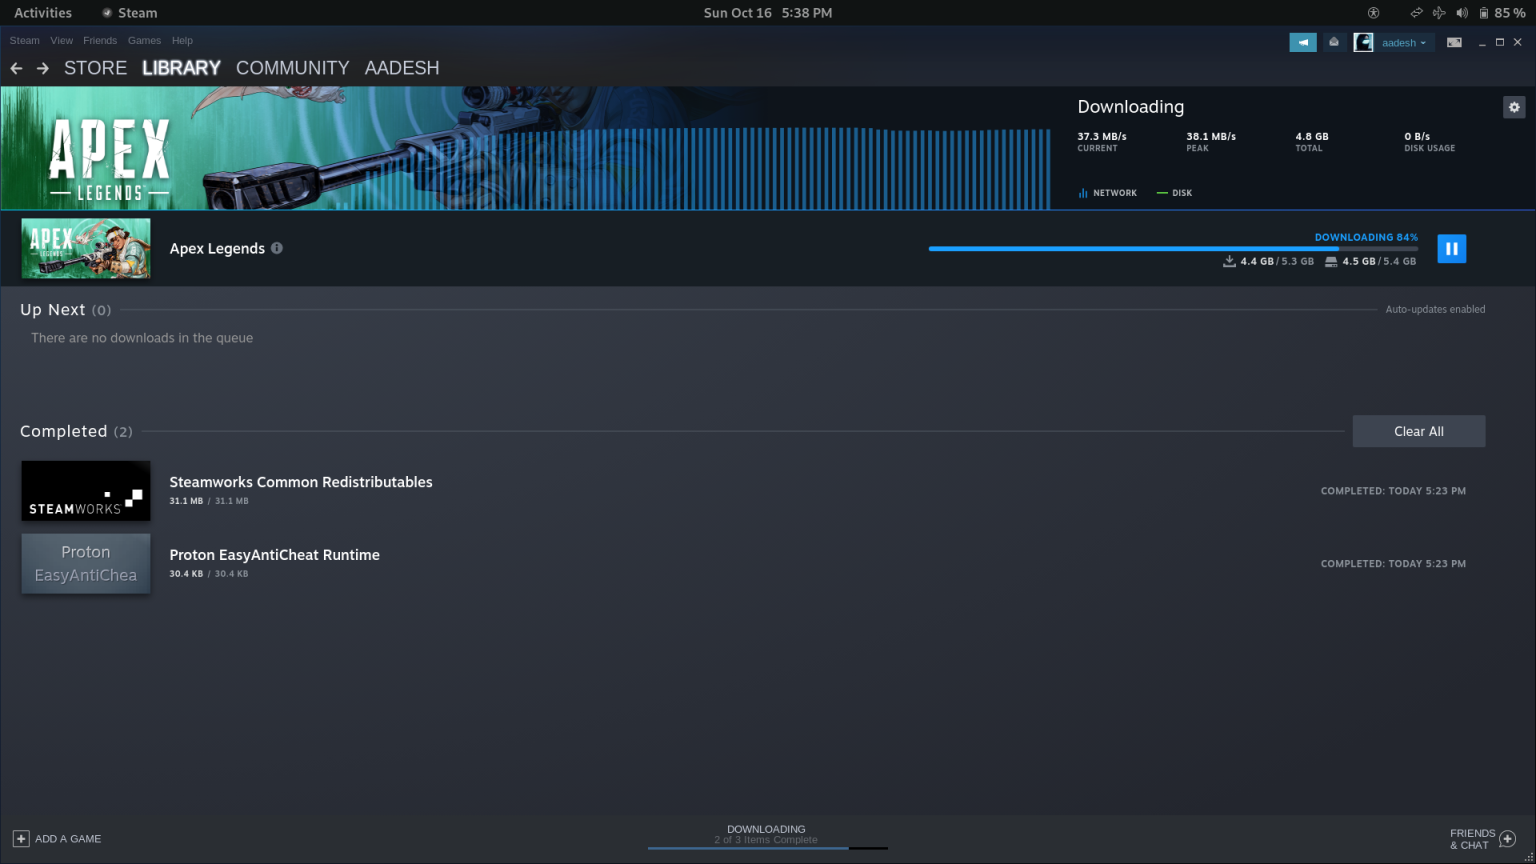Enter Big Picture mode icon
Viewport: 1536px width, 864px height.
pyautogui.click(x=1454, y=42)
